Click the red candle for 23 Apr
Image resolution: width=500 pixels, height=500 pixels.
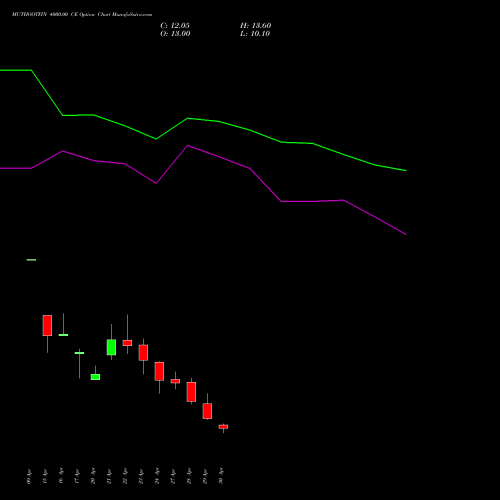tap(143, 353)
